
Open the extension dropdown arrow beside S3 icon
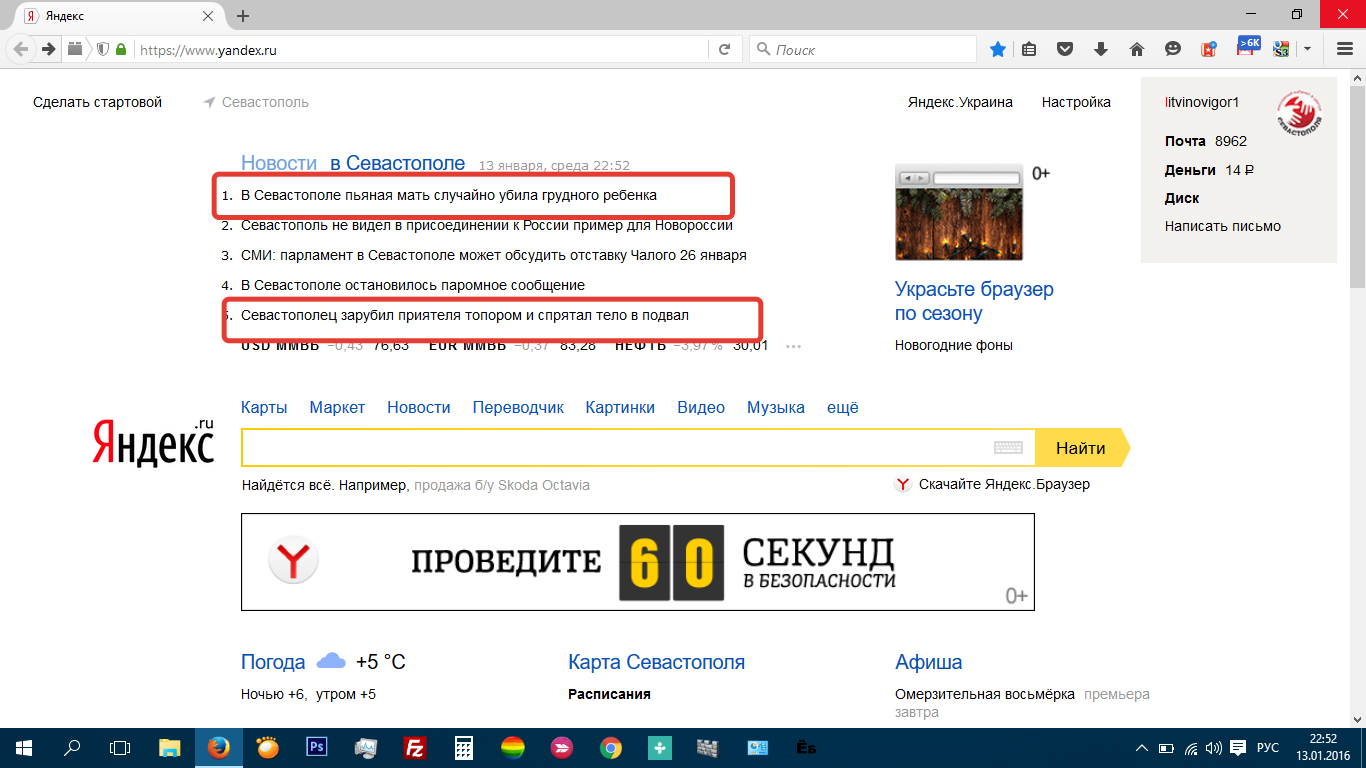click(x=1307, y=49)
